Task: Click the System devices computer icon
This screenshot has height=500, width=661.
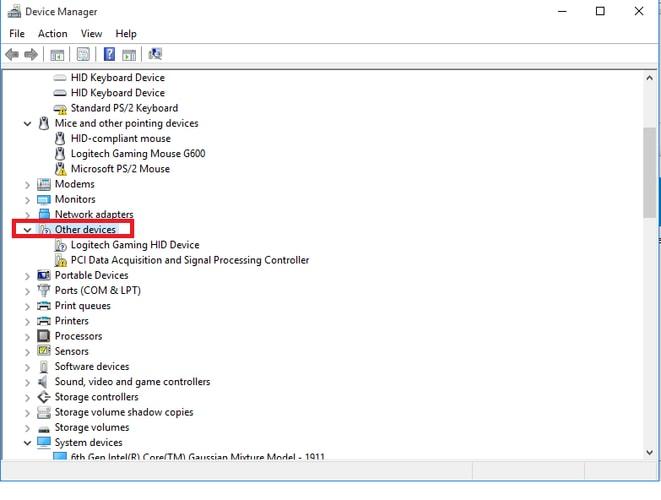Action: (44, 442)
